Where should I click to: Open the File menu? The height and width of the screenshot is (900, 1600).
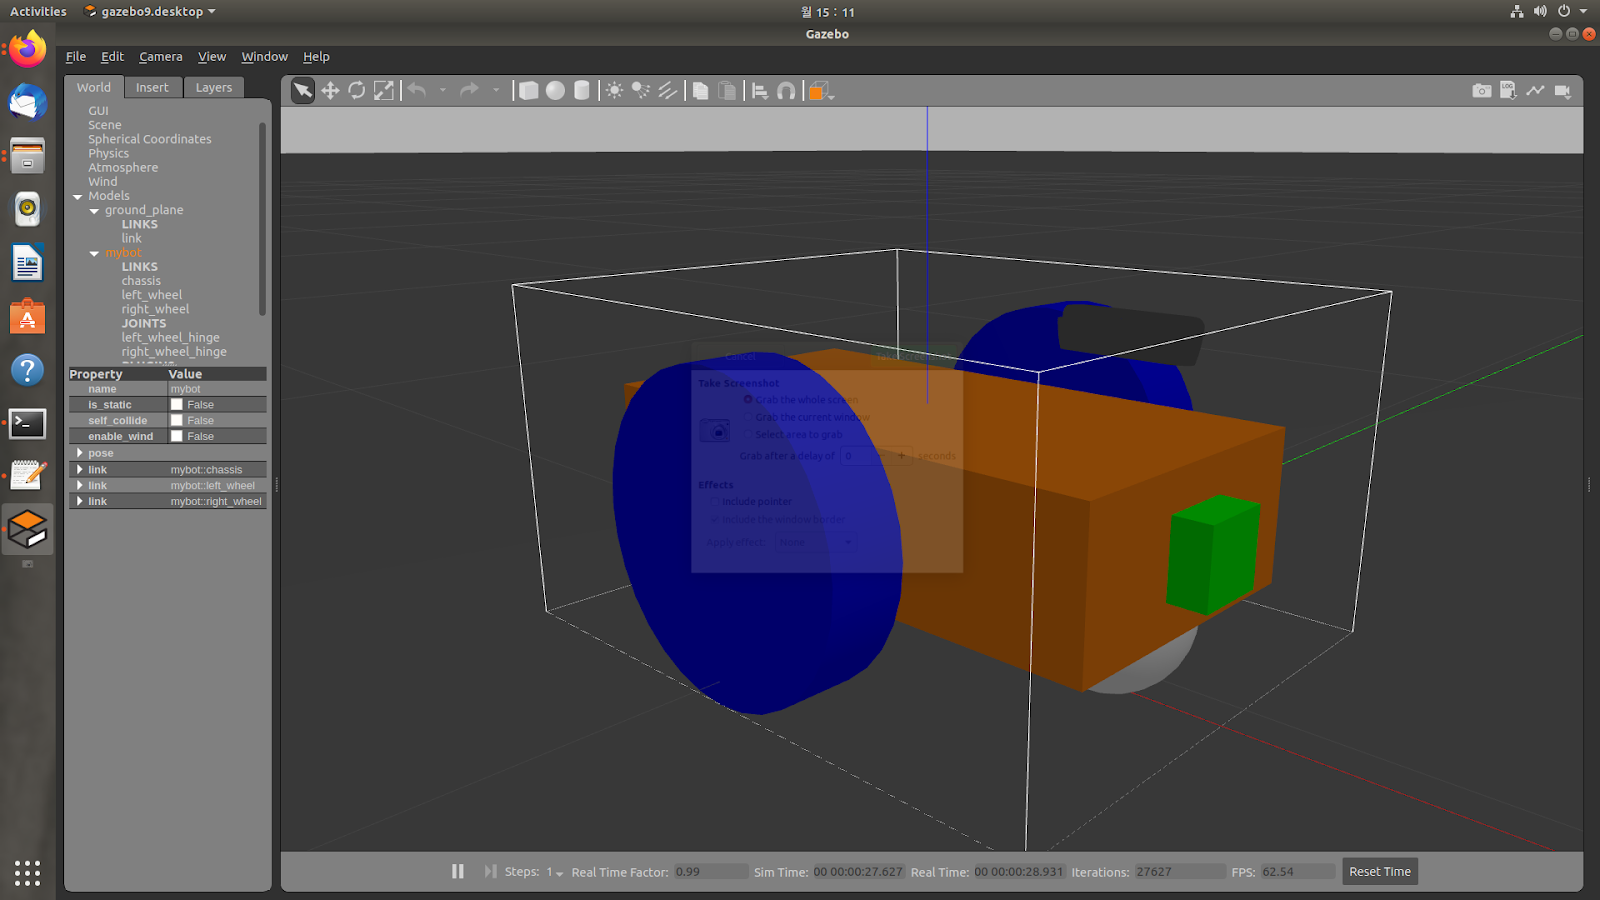[76, 57]
